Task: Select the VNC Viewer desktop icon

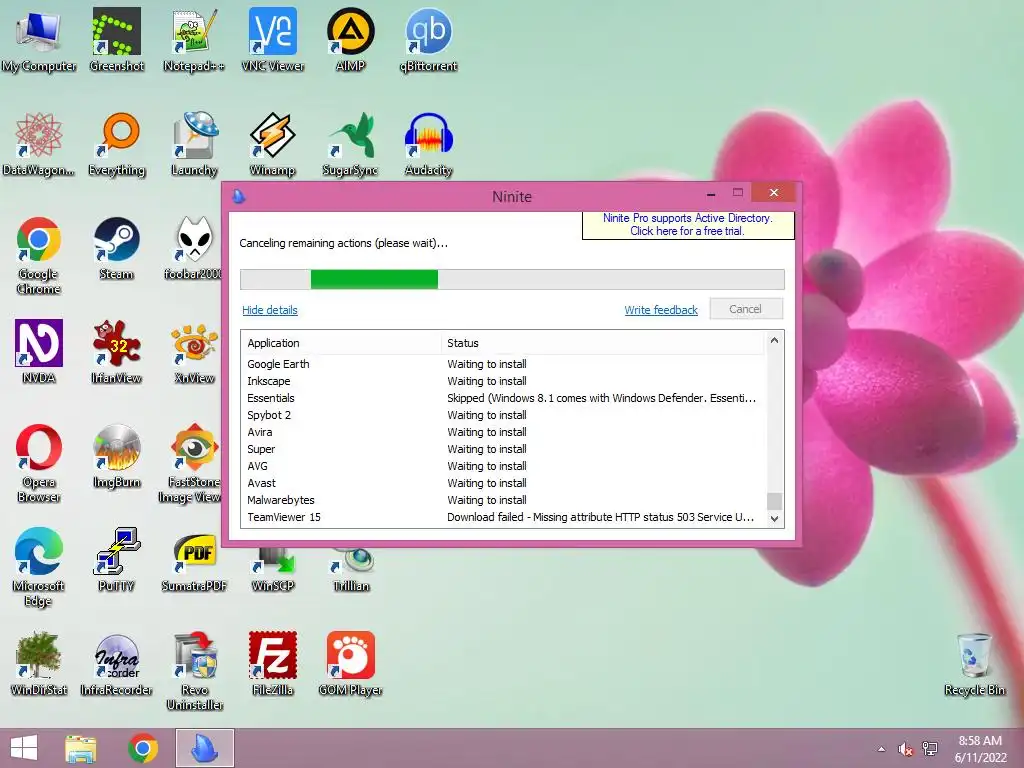Action: click(272, 40)
